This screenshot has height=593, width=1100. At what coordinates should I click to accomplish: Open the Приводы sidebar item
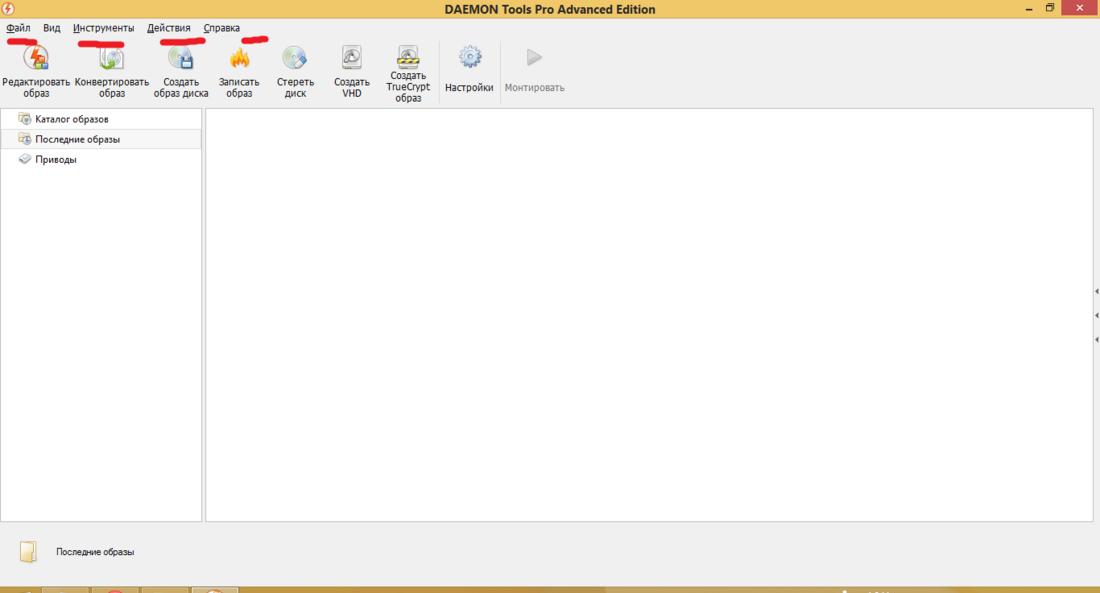tap(55, 159)
